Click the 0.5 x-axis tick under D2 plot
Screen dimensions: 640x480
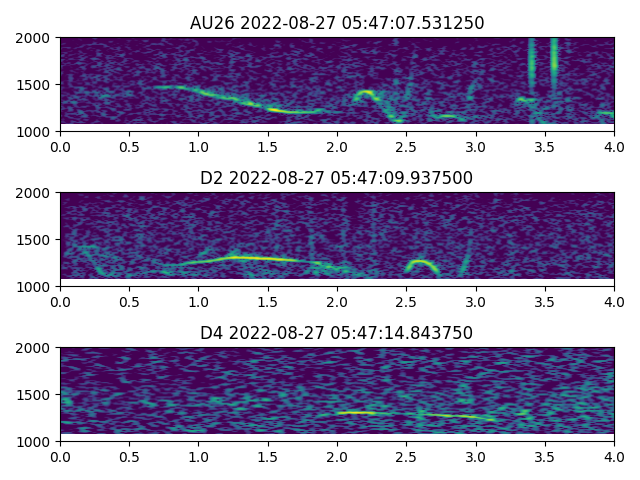click(x=129, y=301)
